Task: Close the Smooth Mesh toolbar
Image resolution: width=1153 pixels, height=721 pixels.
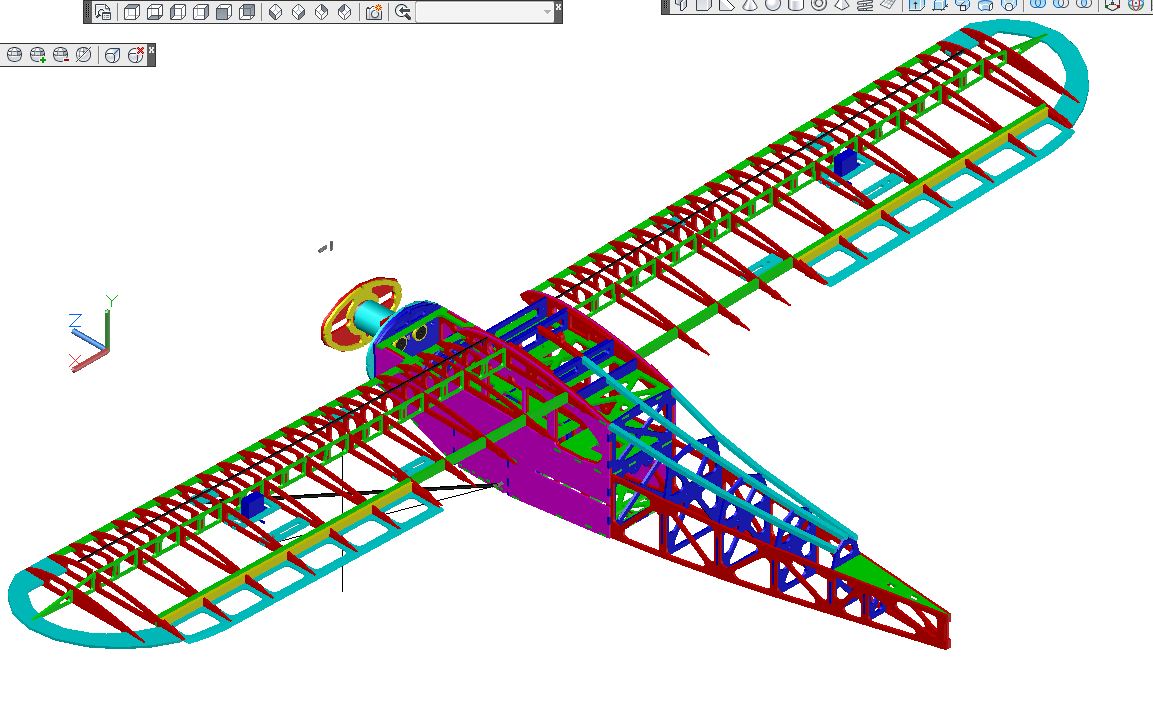Action: (x=151, y=48)
